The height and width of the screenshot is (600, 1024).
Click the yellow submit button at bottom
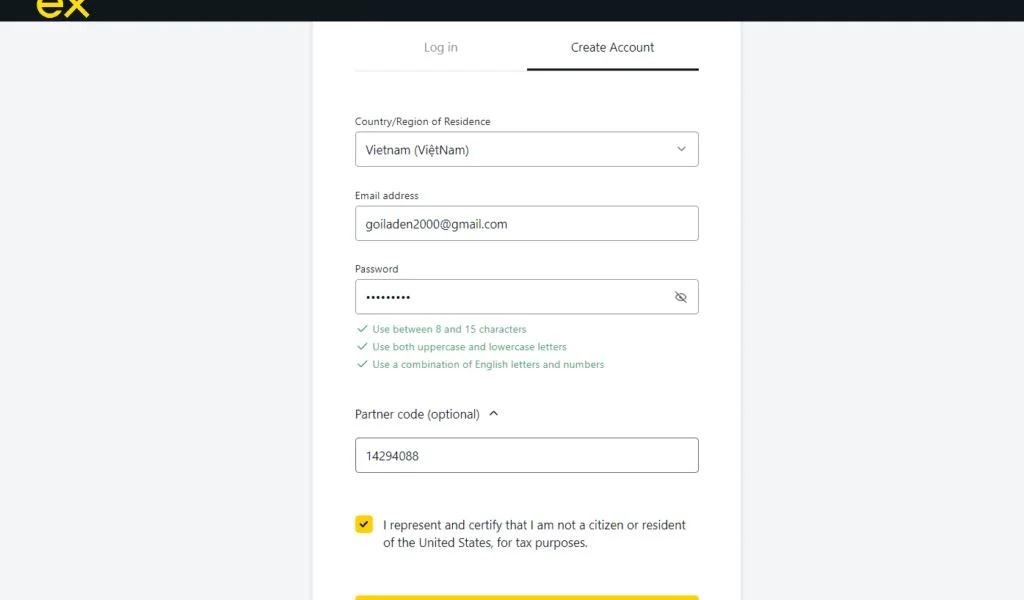point(527,596)
